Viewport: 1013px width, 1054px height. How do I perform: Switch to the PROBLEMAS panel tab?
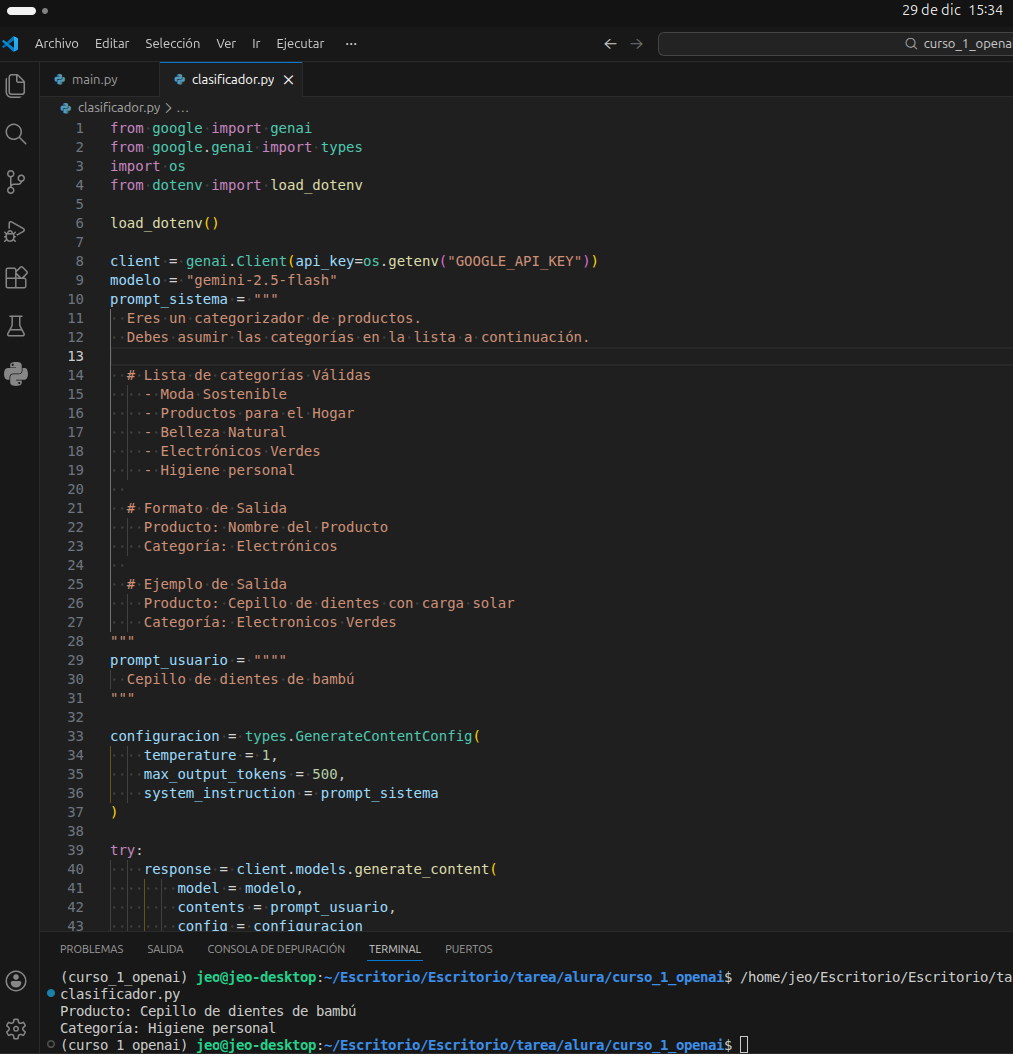(x=91, y=949)
